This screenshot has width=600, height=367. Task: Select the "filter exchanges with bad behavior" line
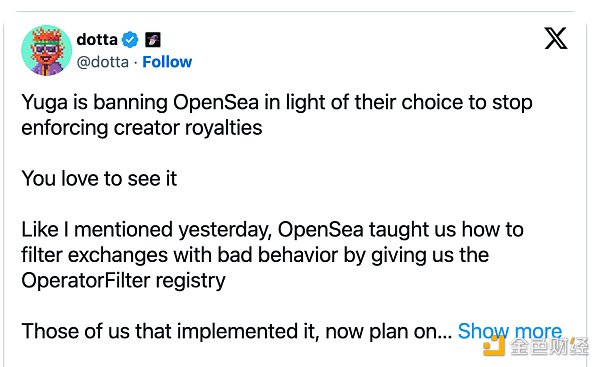(255, 255)
